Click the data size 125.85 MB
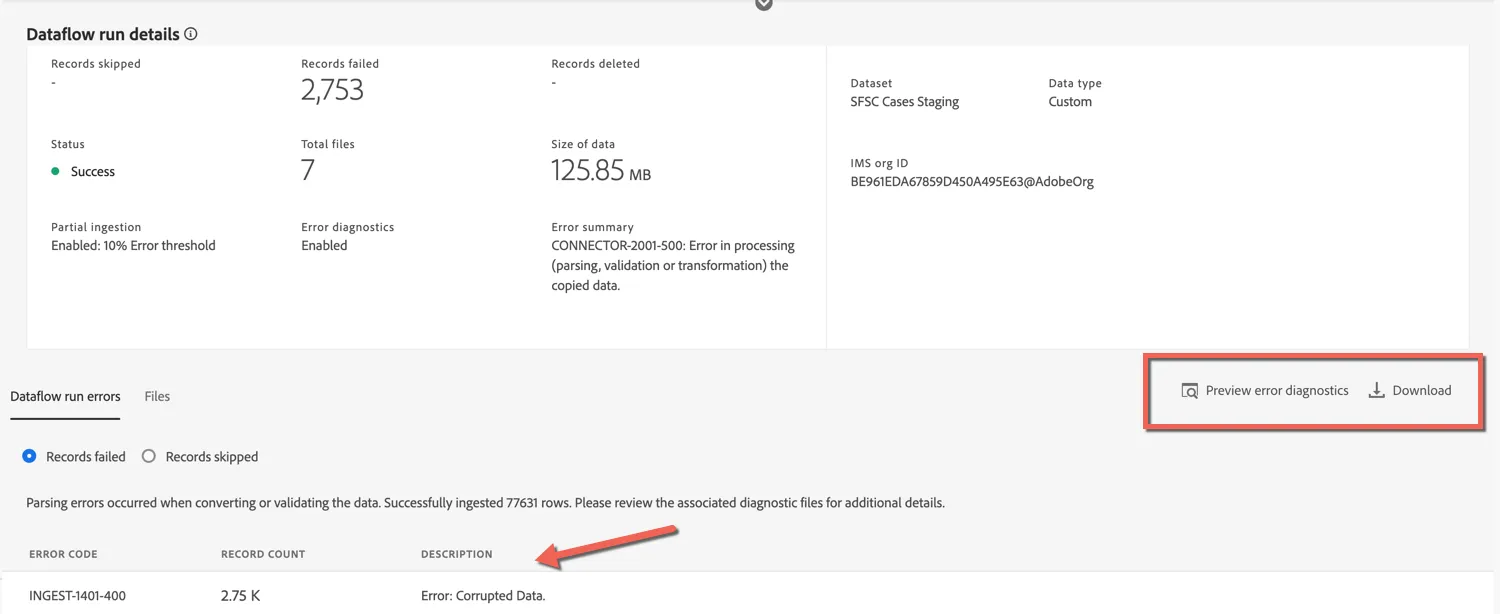Image resolution: width=1500 pixels, height=614 pixels. click(x=601, y=171)
